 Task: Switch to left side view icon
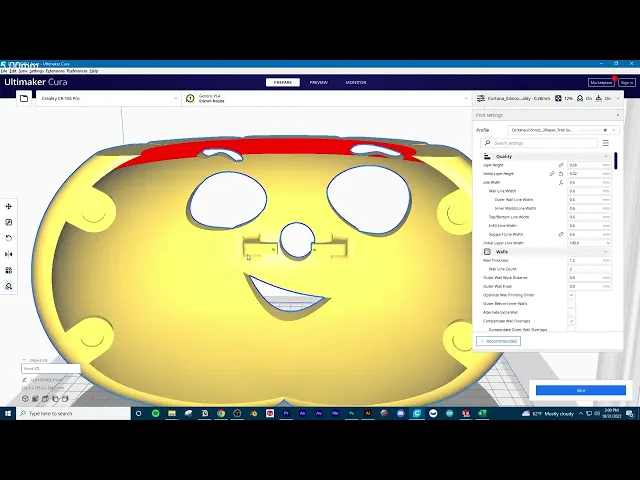pyautogui.click(x=55, y=399)
